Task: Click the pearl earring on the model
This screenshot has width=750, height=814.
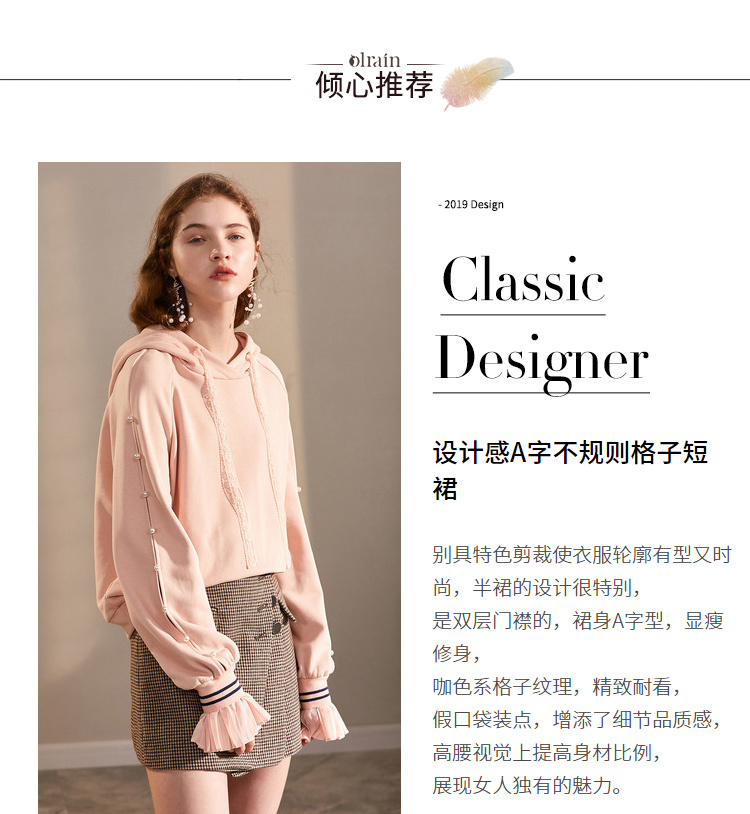Action: (180, 302)
